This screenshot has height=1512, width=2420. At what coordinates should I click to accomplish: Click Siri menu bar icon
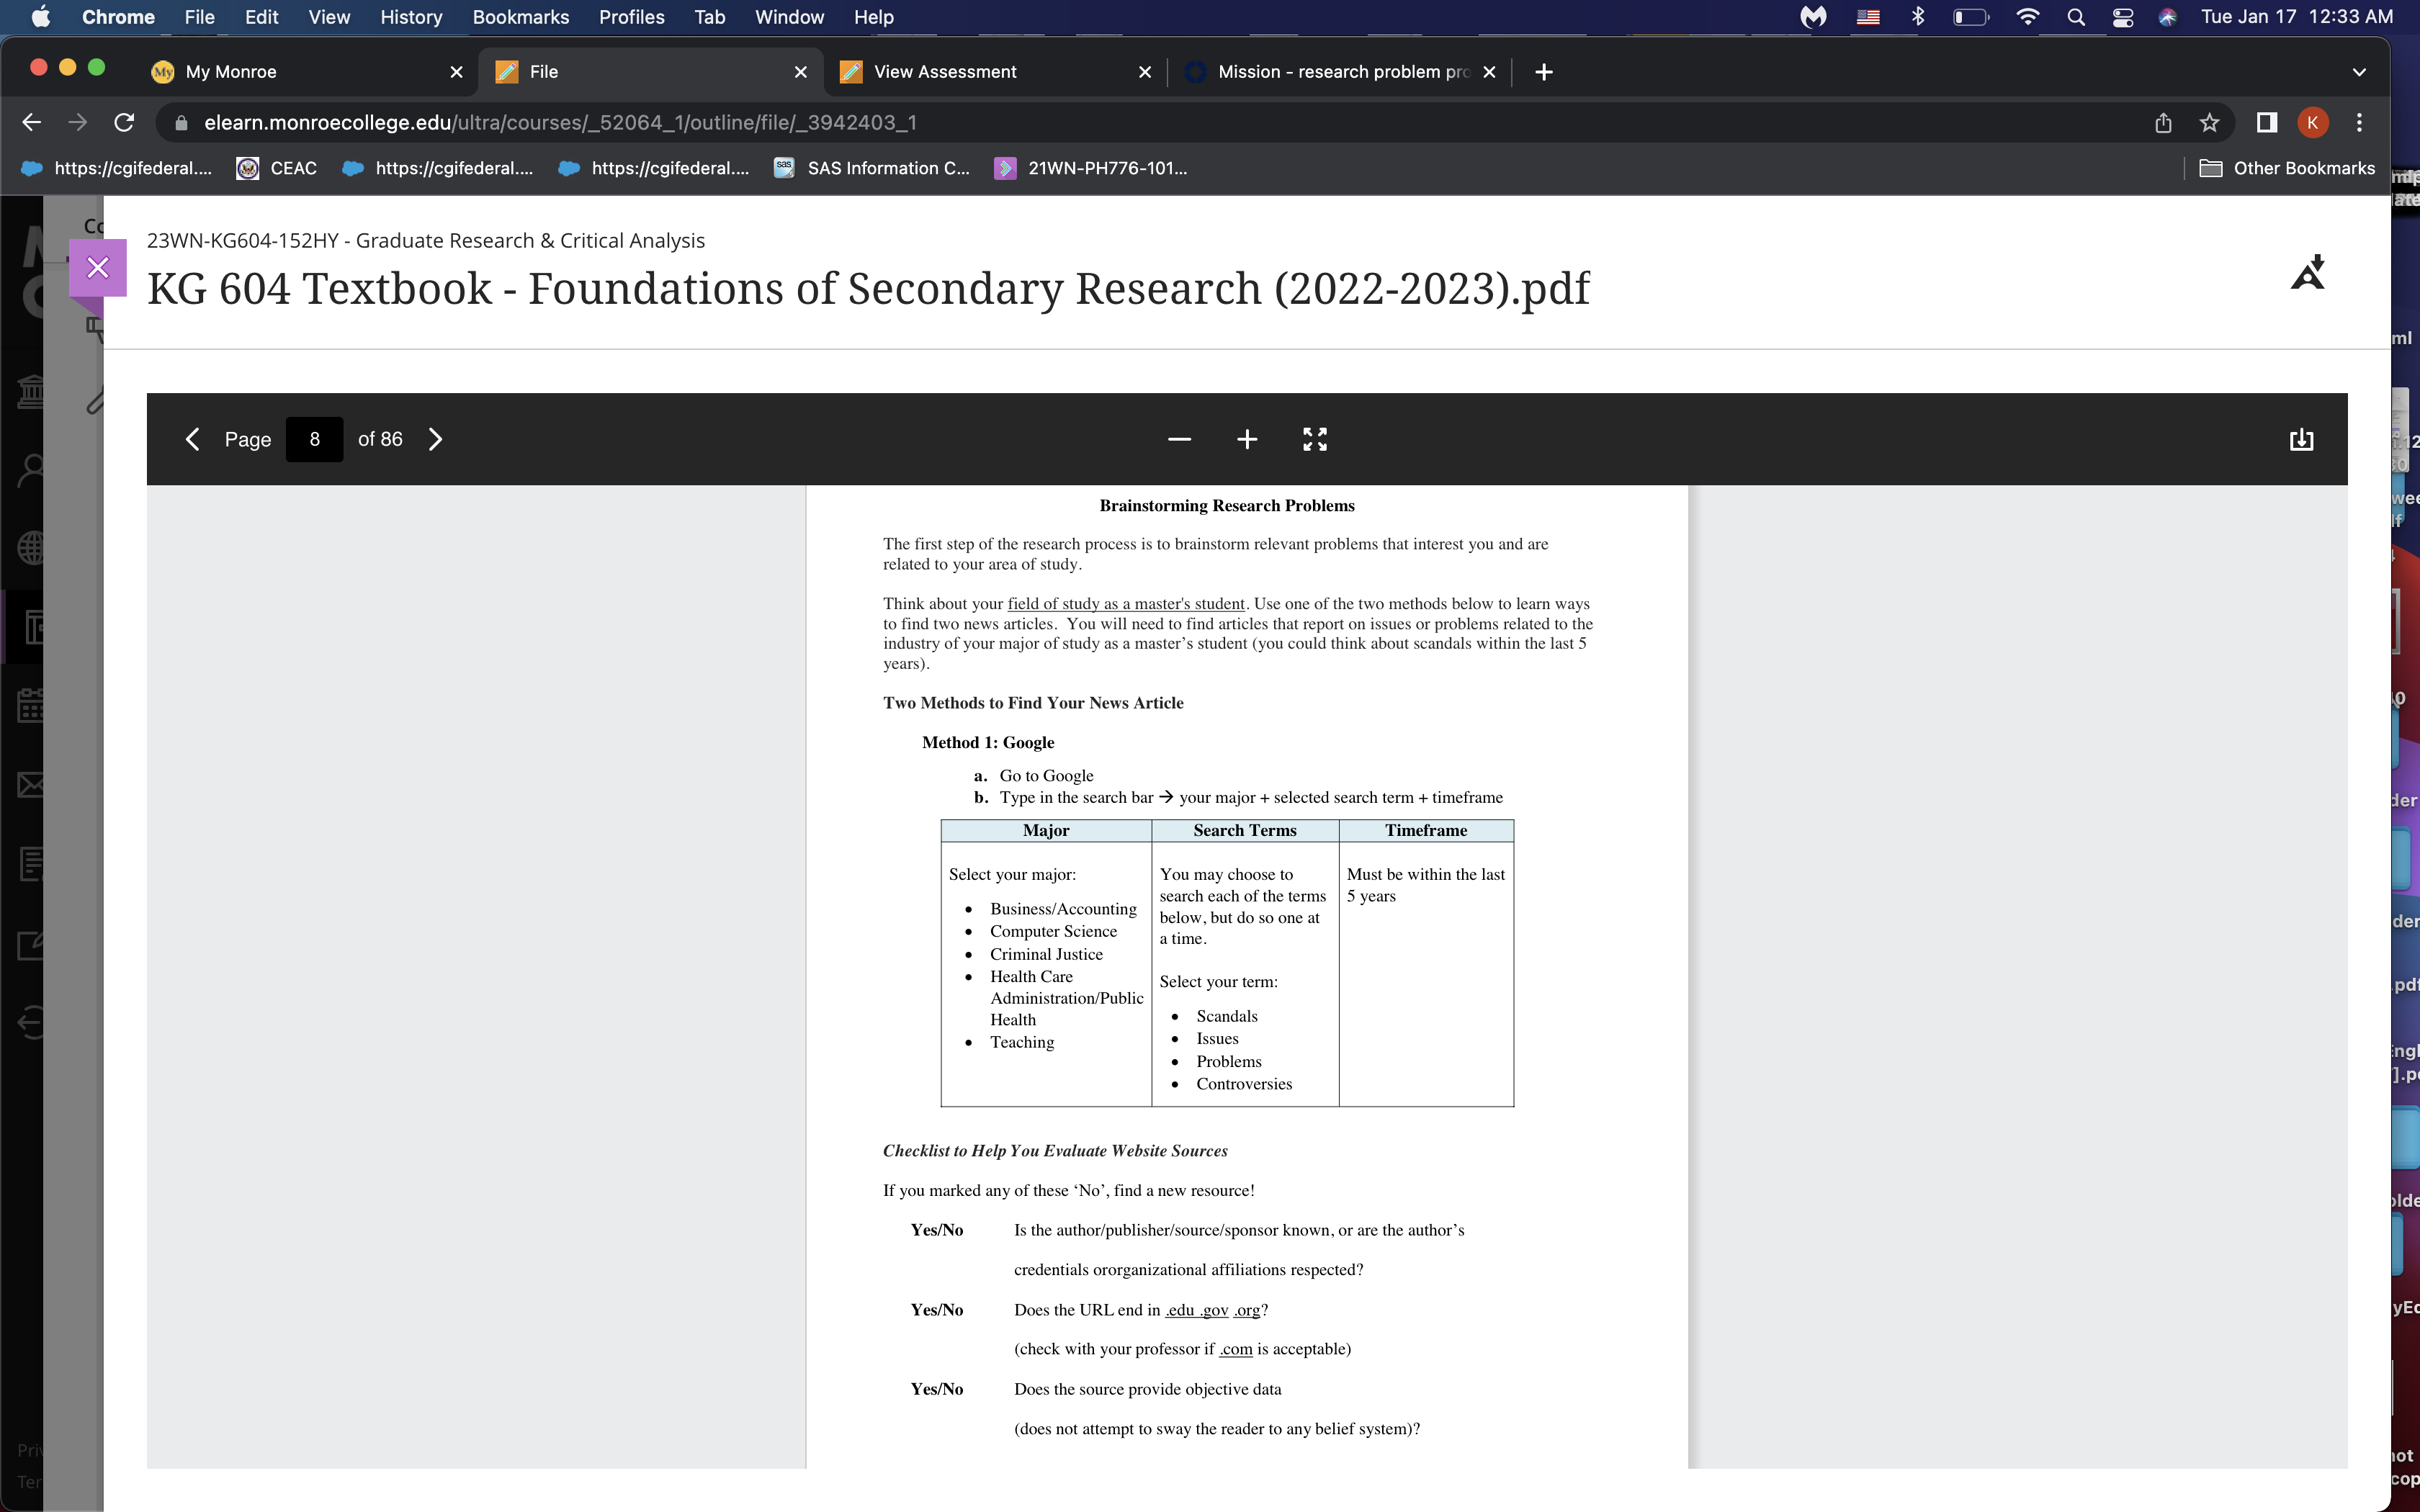click(x=2167, y=17)
